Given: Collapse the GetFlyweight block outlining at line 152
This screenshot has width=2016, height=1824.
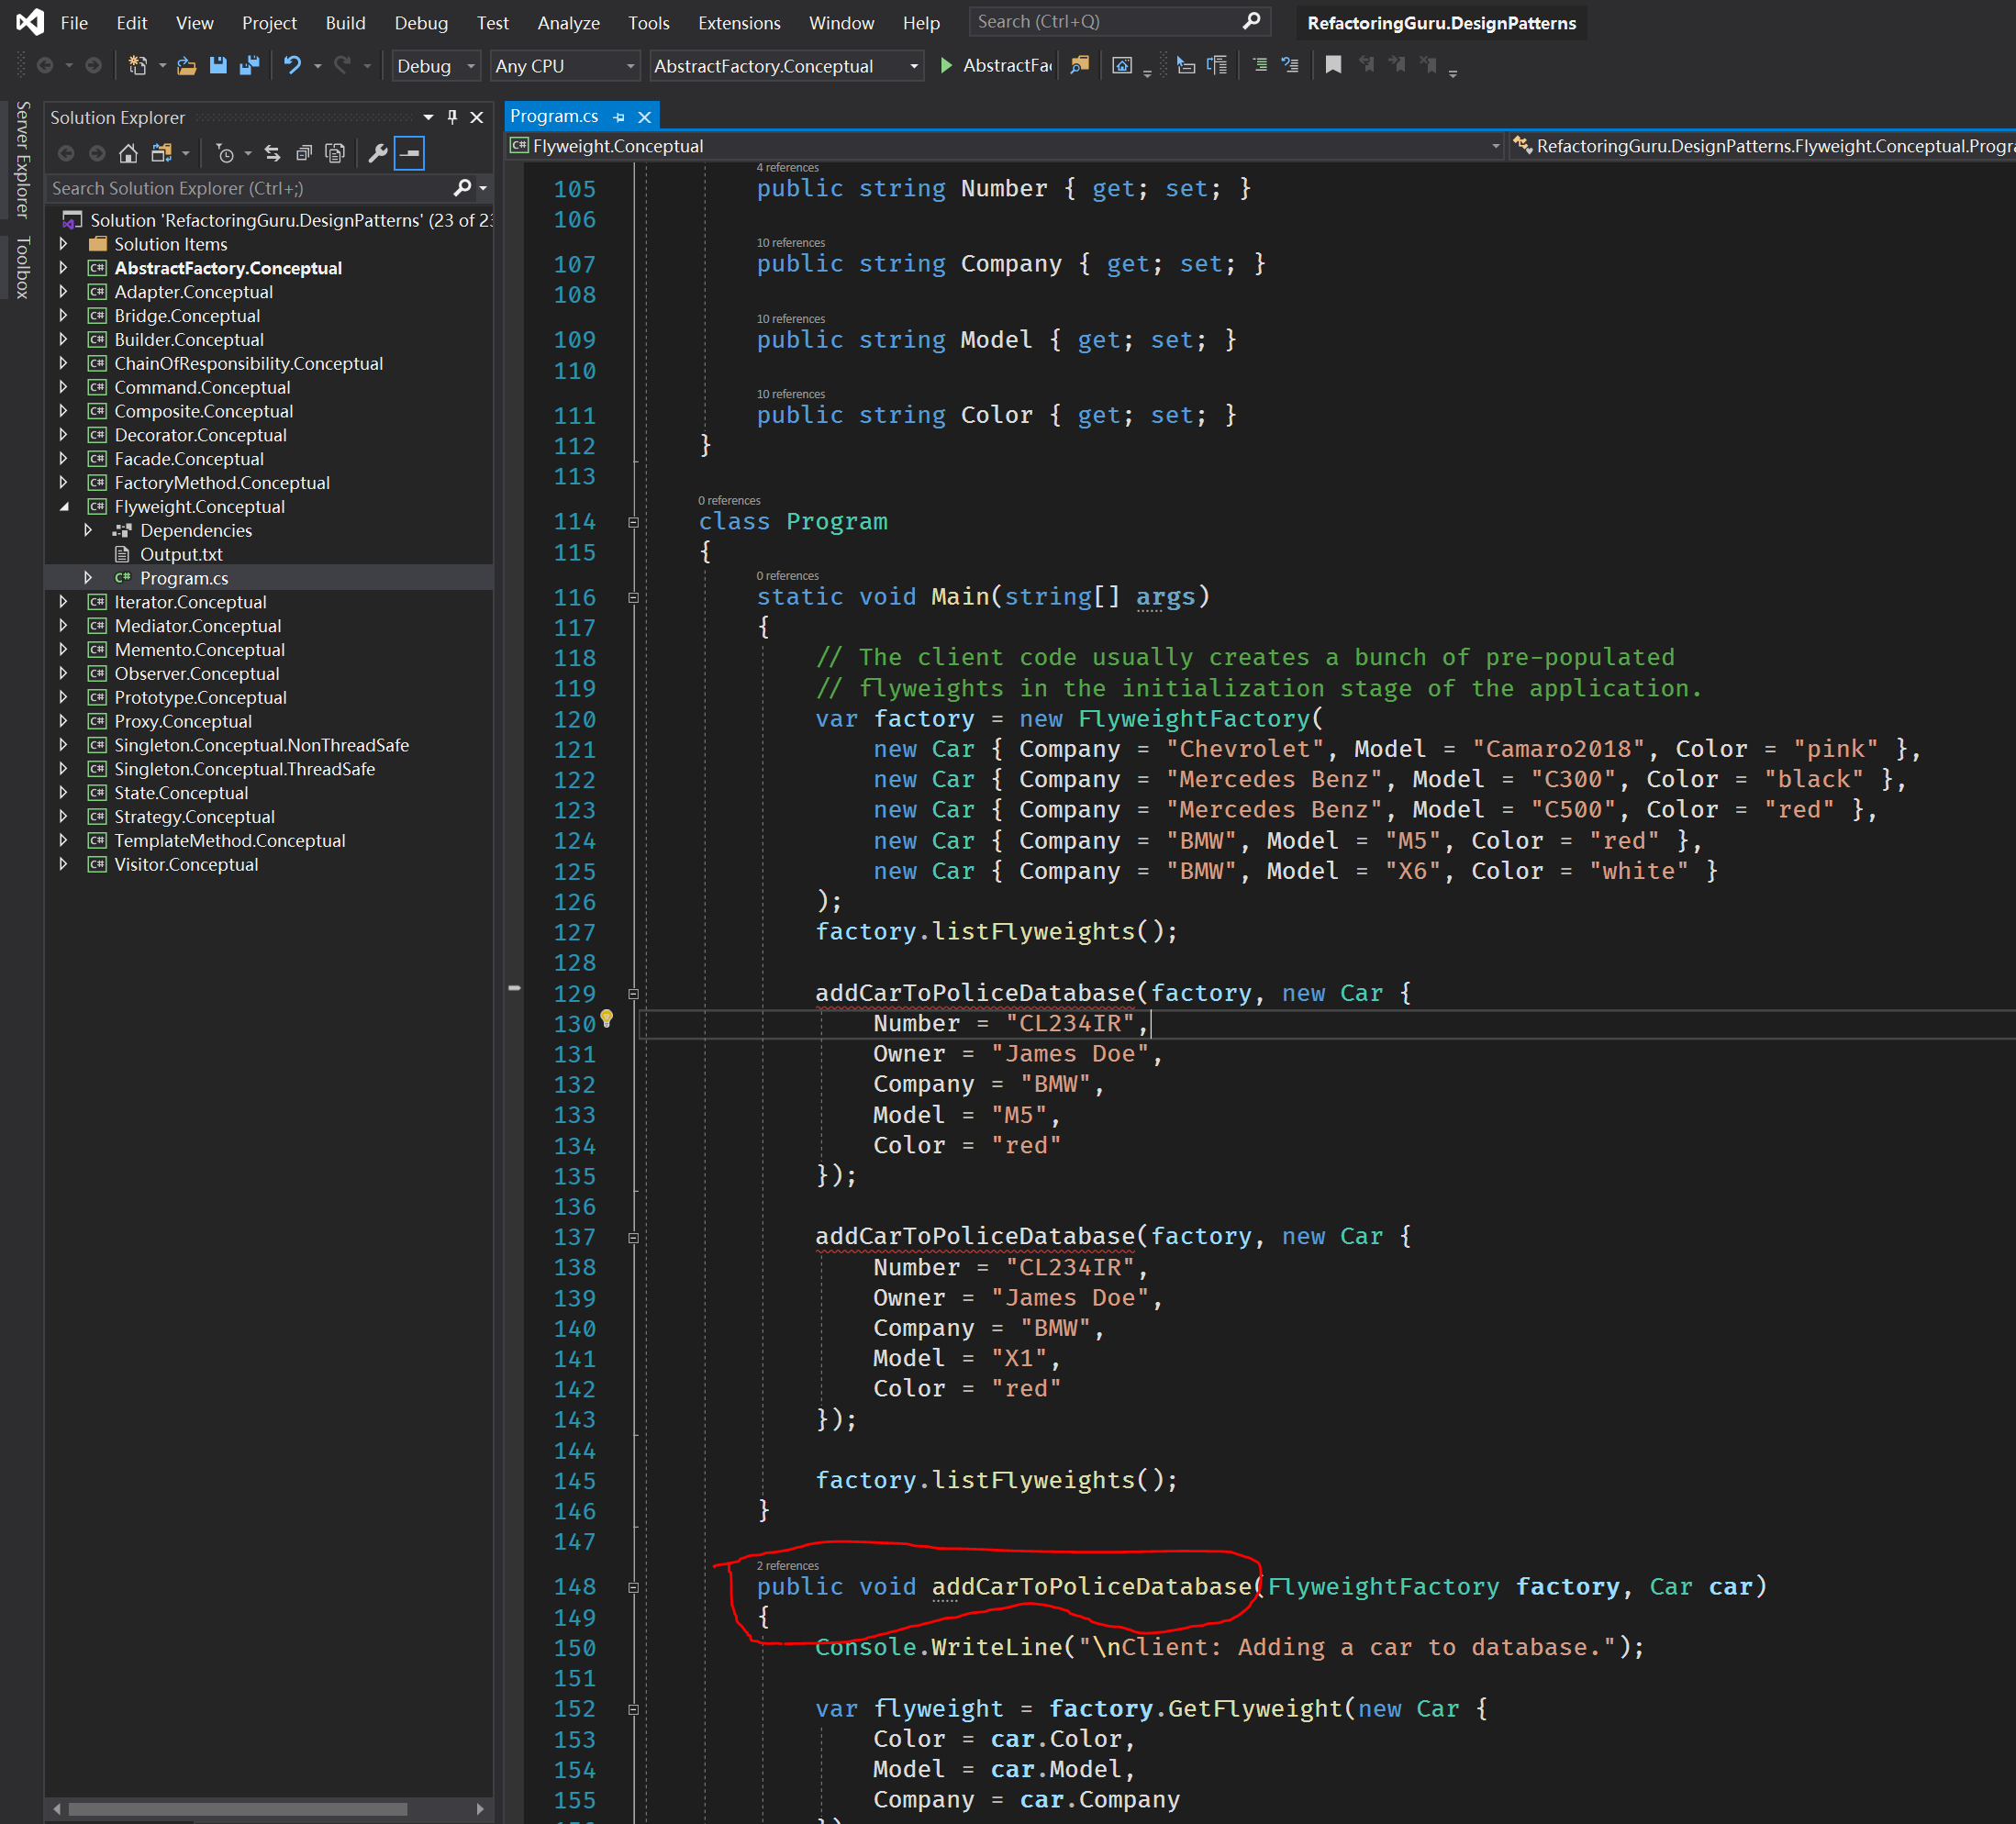Looking at the screenshot, I should (x=633, y=1710).
